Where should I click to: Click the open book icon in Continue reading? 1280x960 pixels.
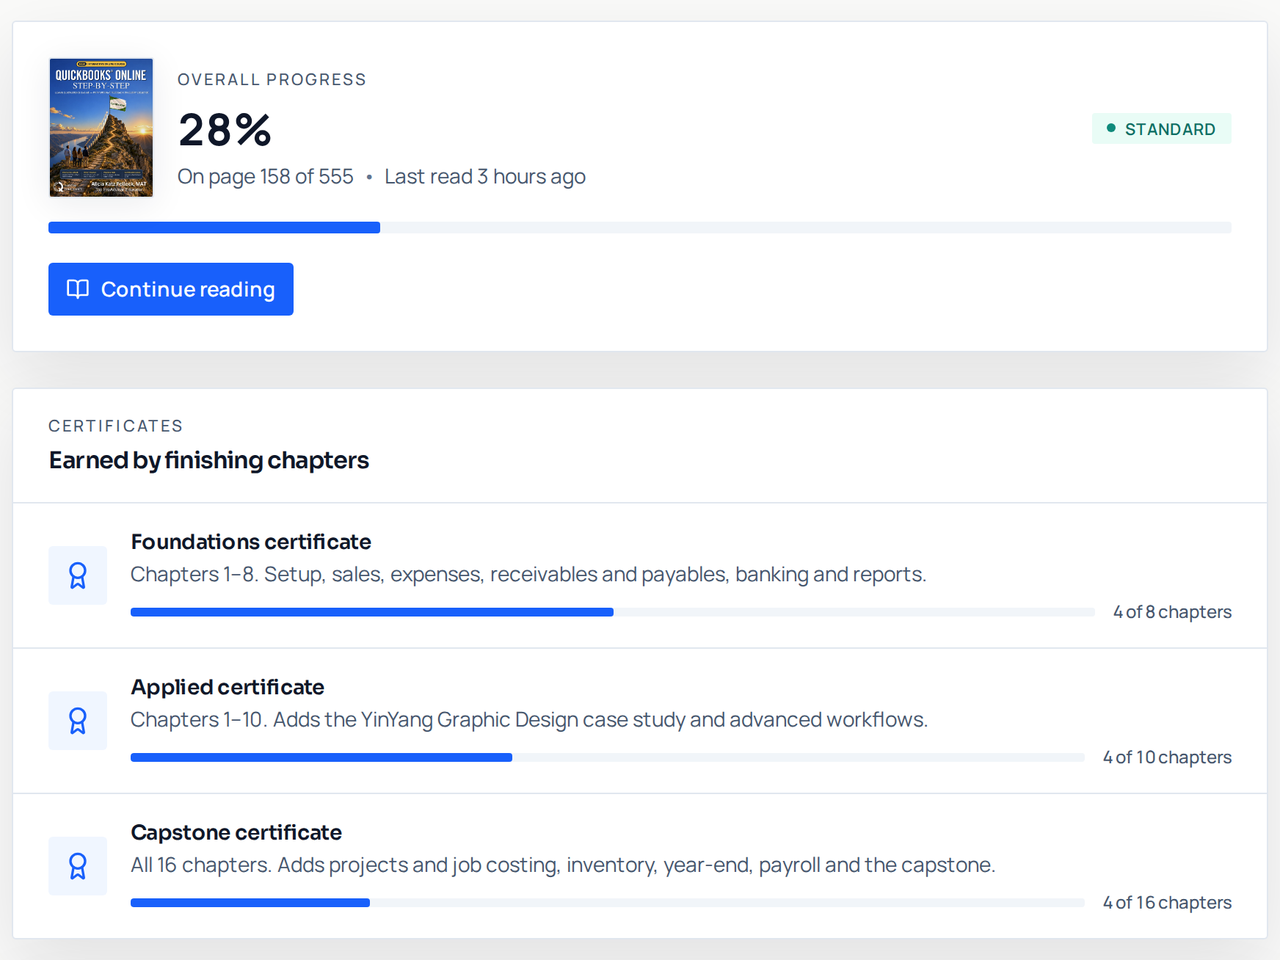[x=78, y=289]
